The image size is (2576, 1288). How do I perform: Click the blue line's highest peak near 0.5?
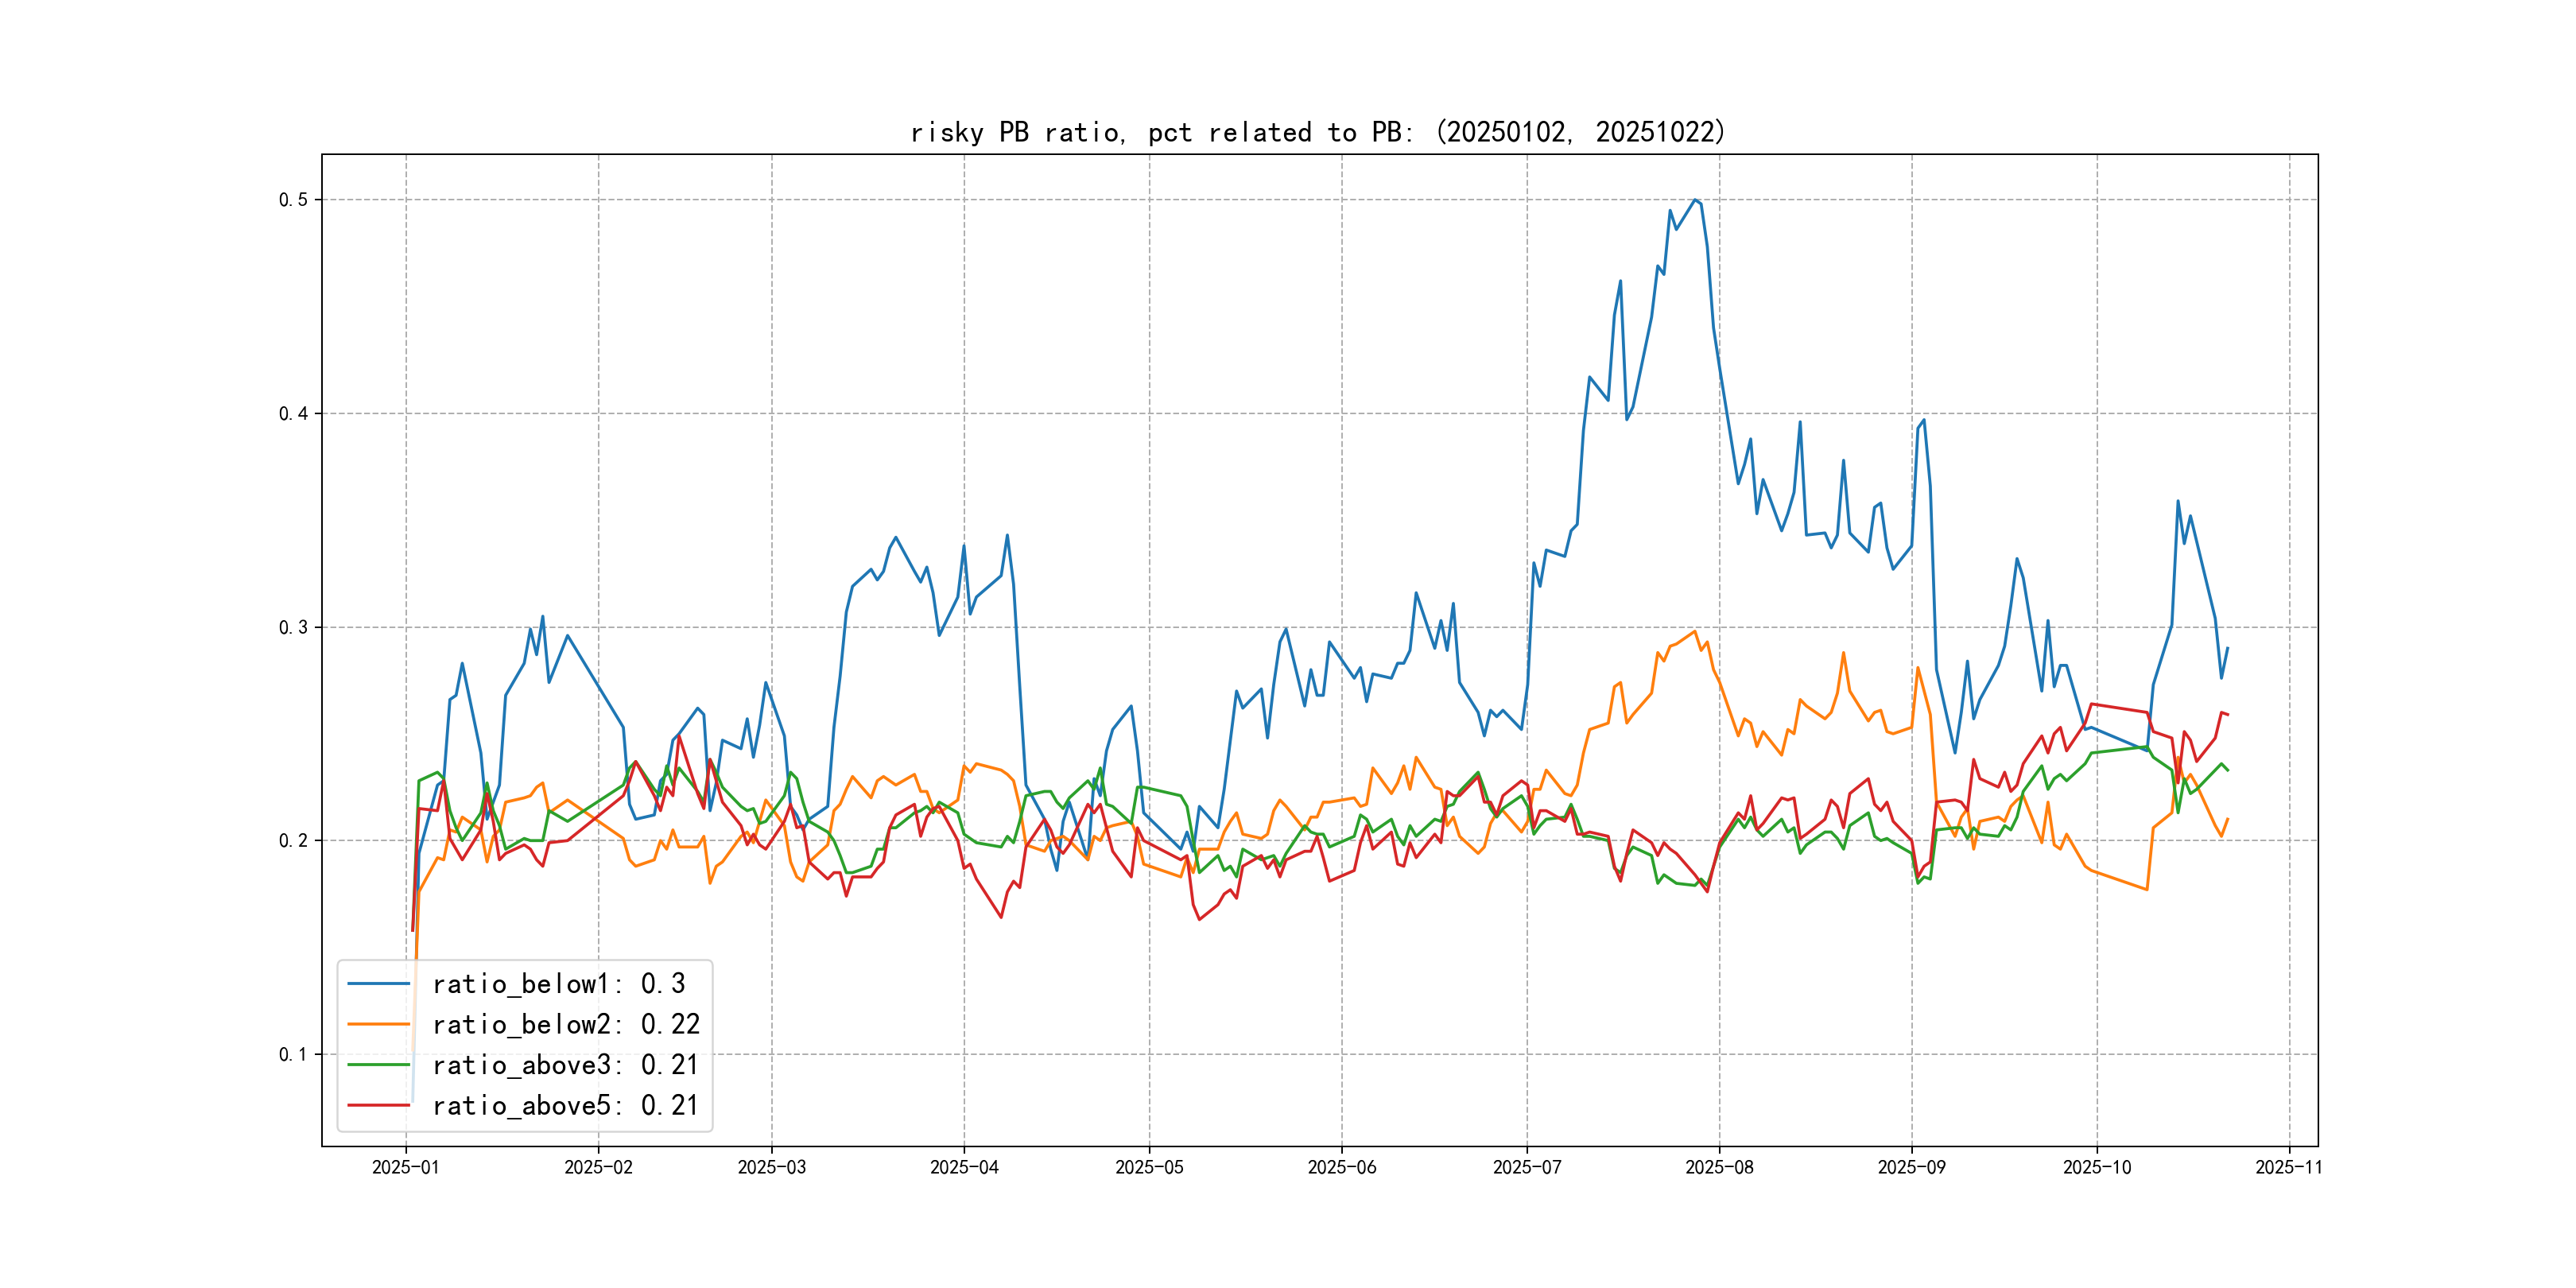click(1695, 200)
